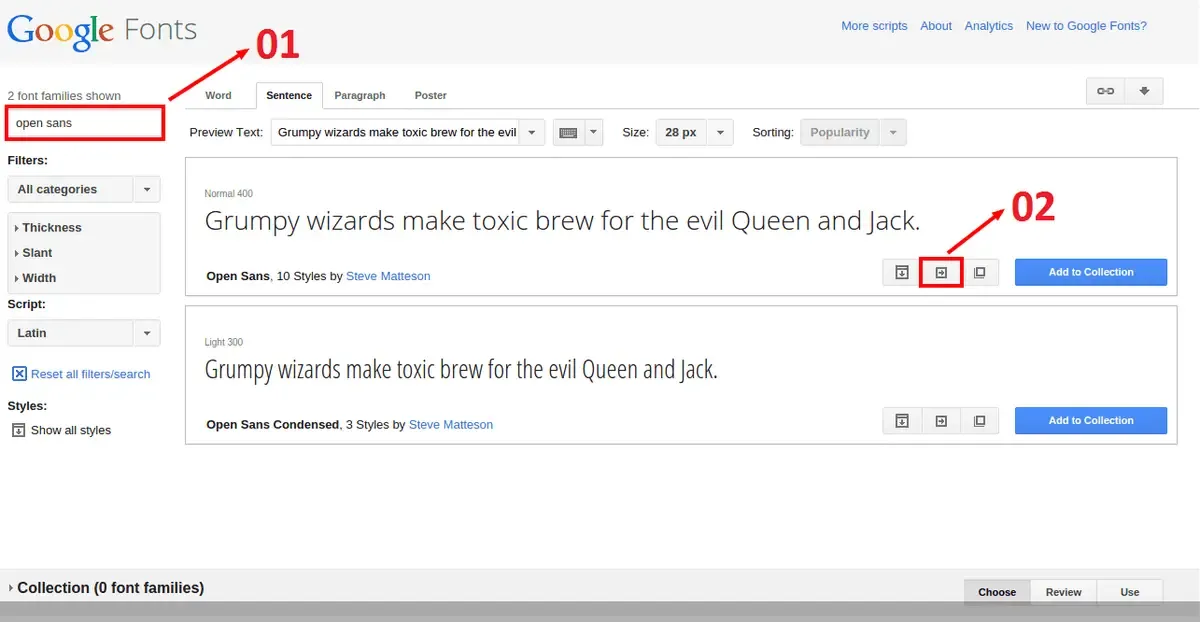Add Open Sans Condensed to Collection

coord(1091,421)
